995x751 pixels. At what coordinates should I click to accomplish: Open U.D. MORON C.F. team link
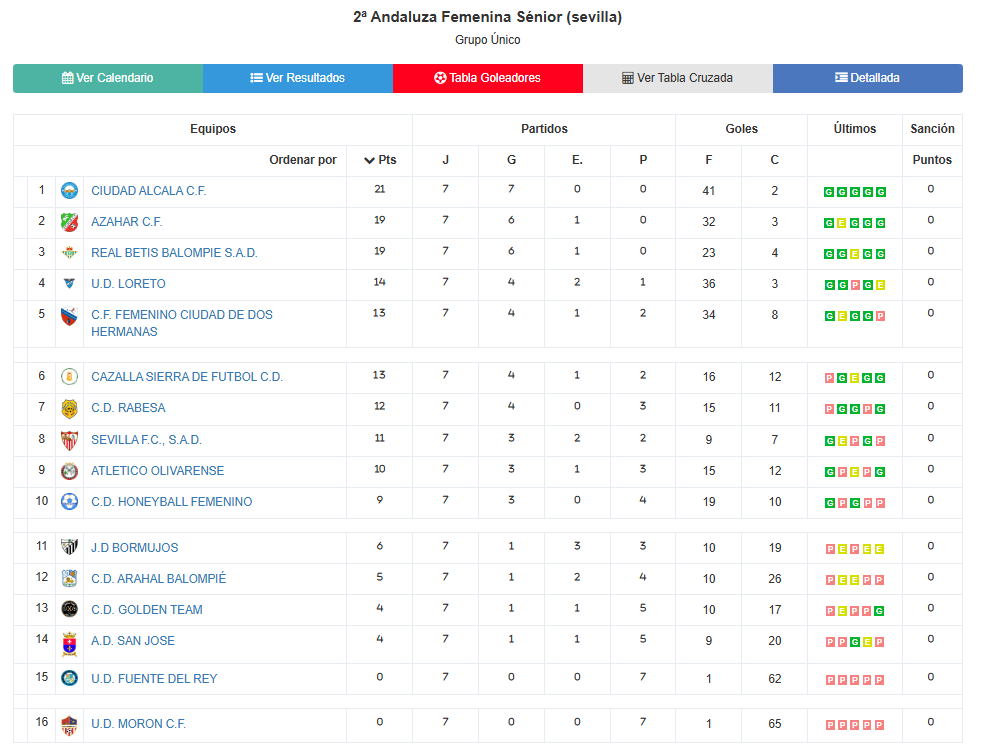coord(138,724)
